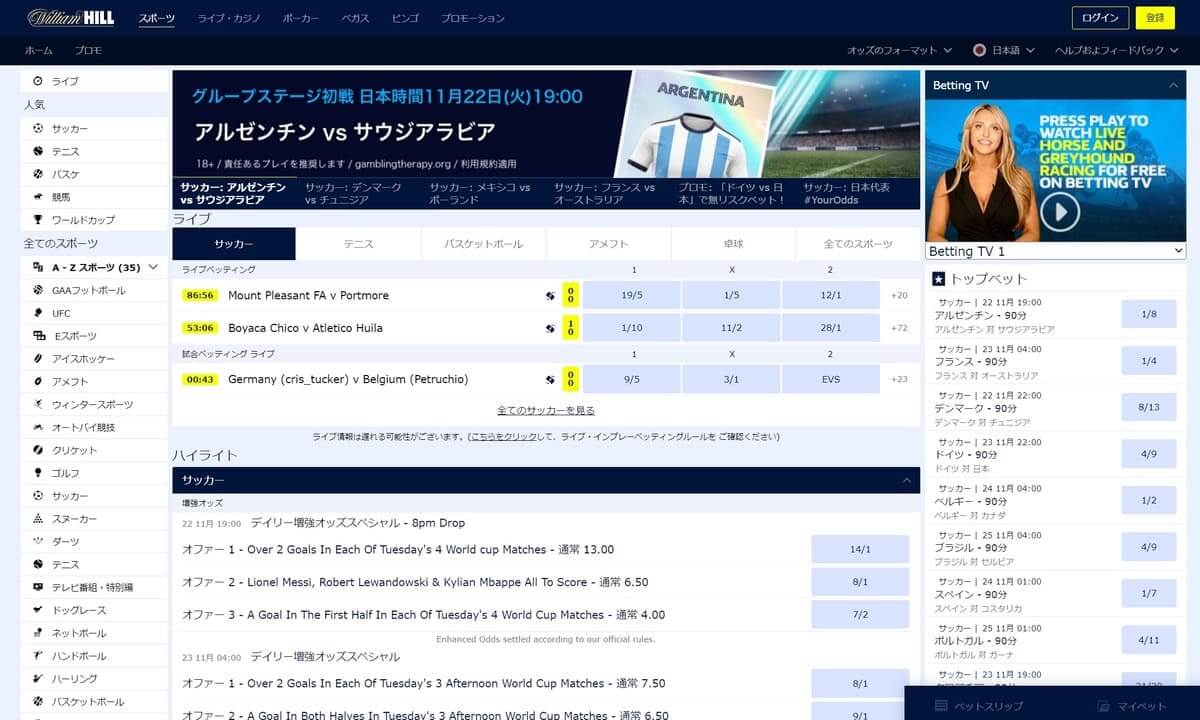Switch to the live 卓球 tab
The width and height of the screenshot is (1200, 720).
click(733, 244)
